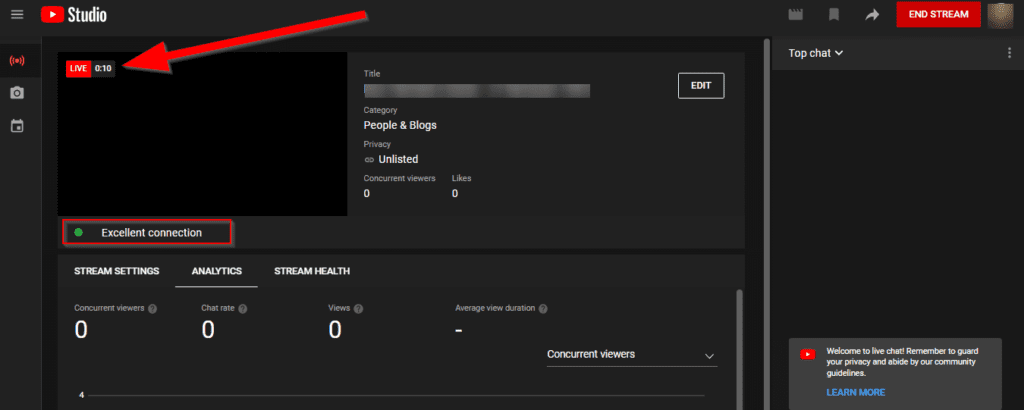Screen dimensions: 1024x410
Task: Click the YouTube Studio logo
Action: (x=73, y=14)
